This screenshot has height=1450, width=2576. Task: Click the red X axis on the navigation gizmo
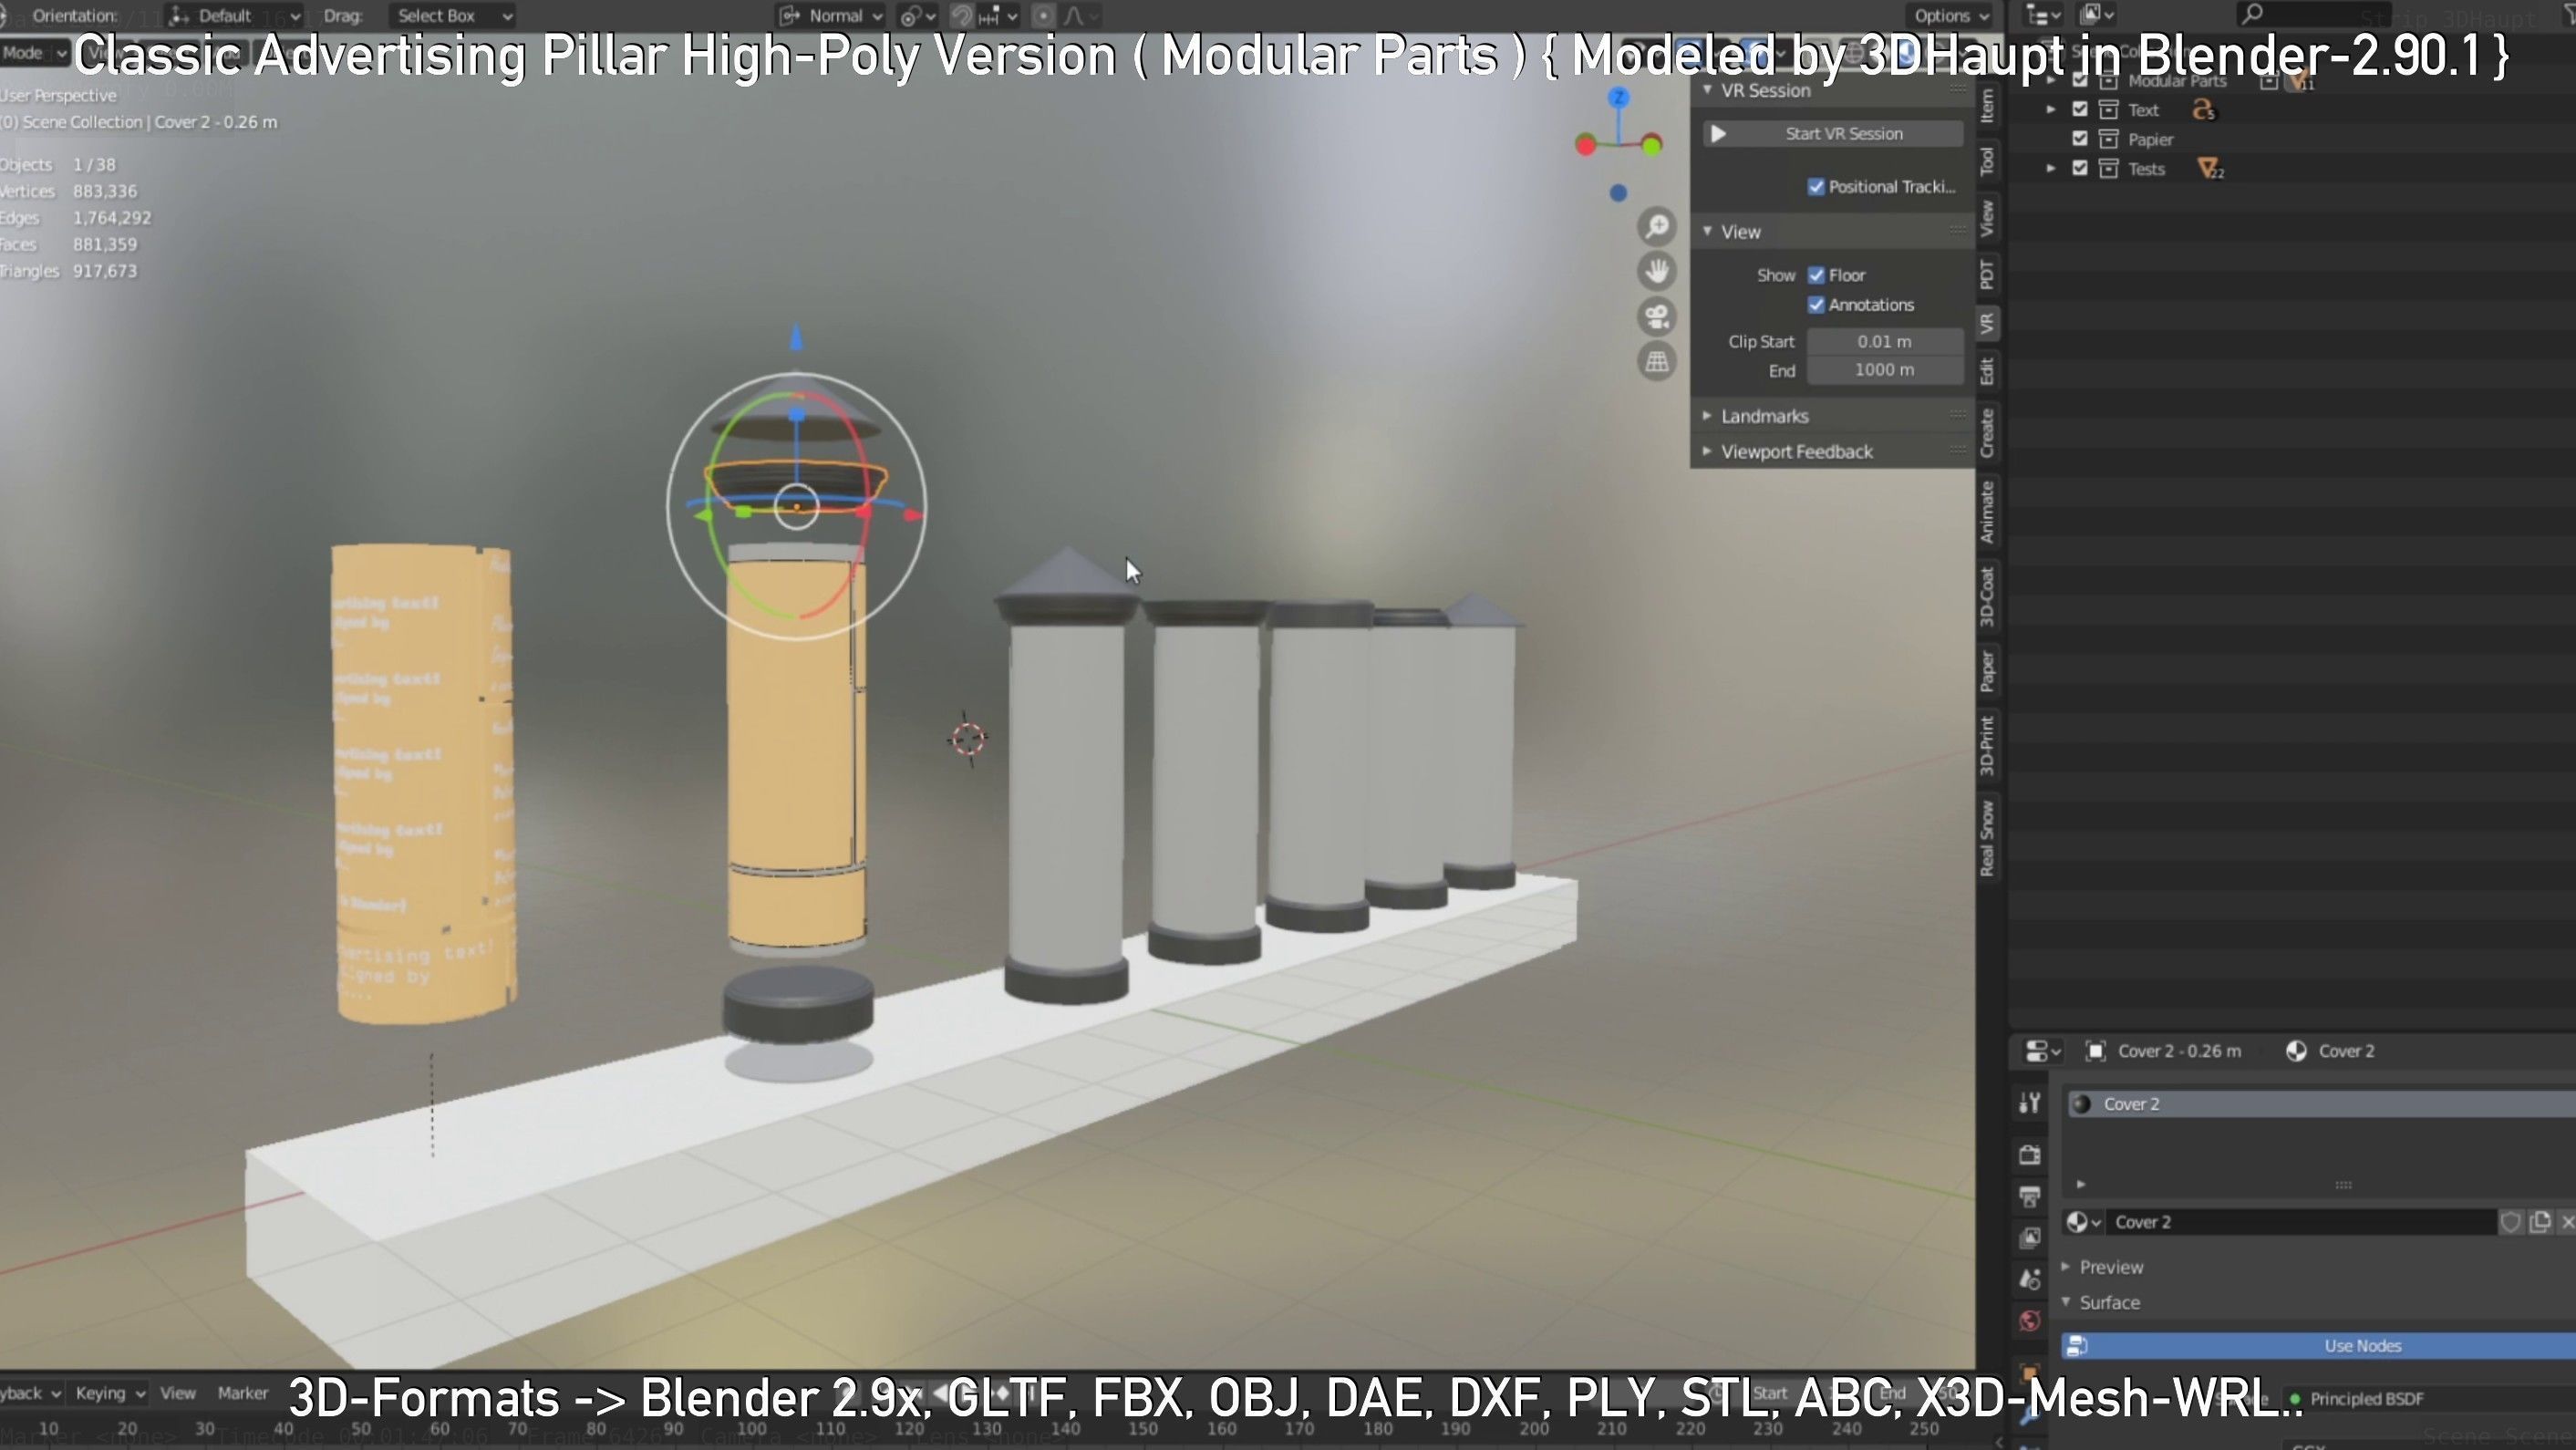coord(1585,146)
